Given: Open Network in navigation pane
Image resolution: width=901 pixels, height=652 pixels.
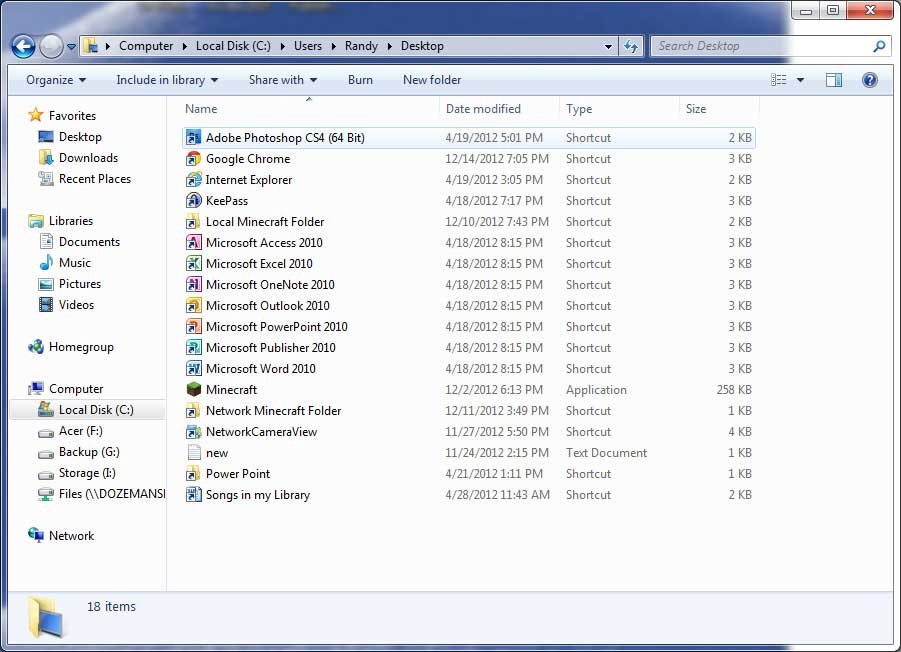Looking at the screenshot, I should [71, 536].
